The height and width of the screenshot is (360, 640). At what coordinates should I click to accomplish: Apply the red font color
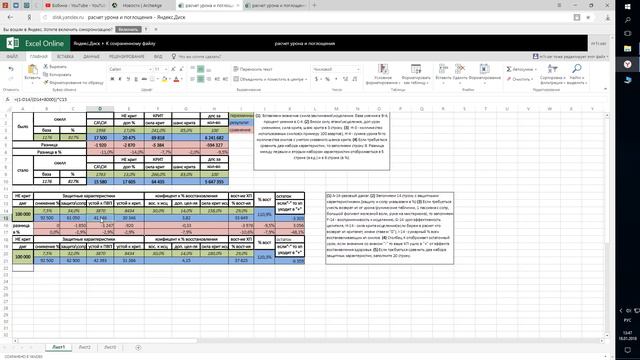176,79
